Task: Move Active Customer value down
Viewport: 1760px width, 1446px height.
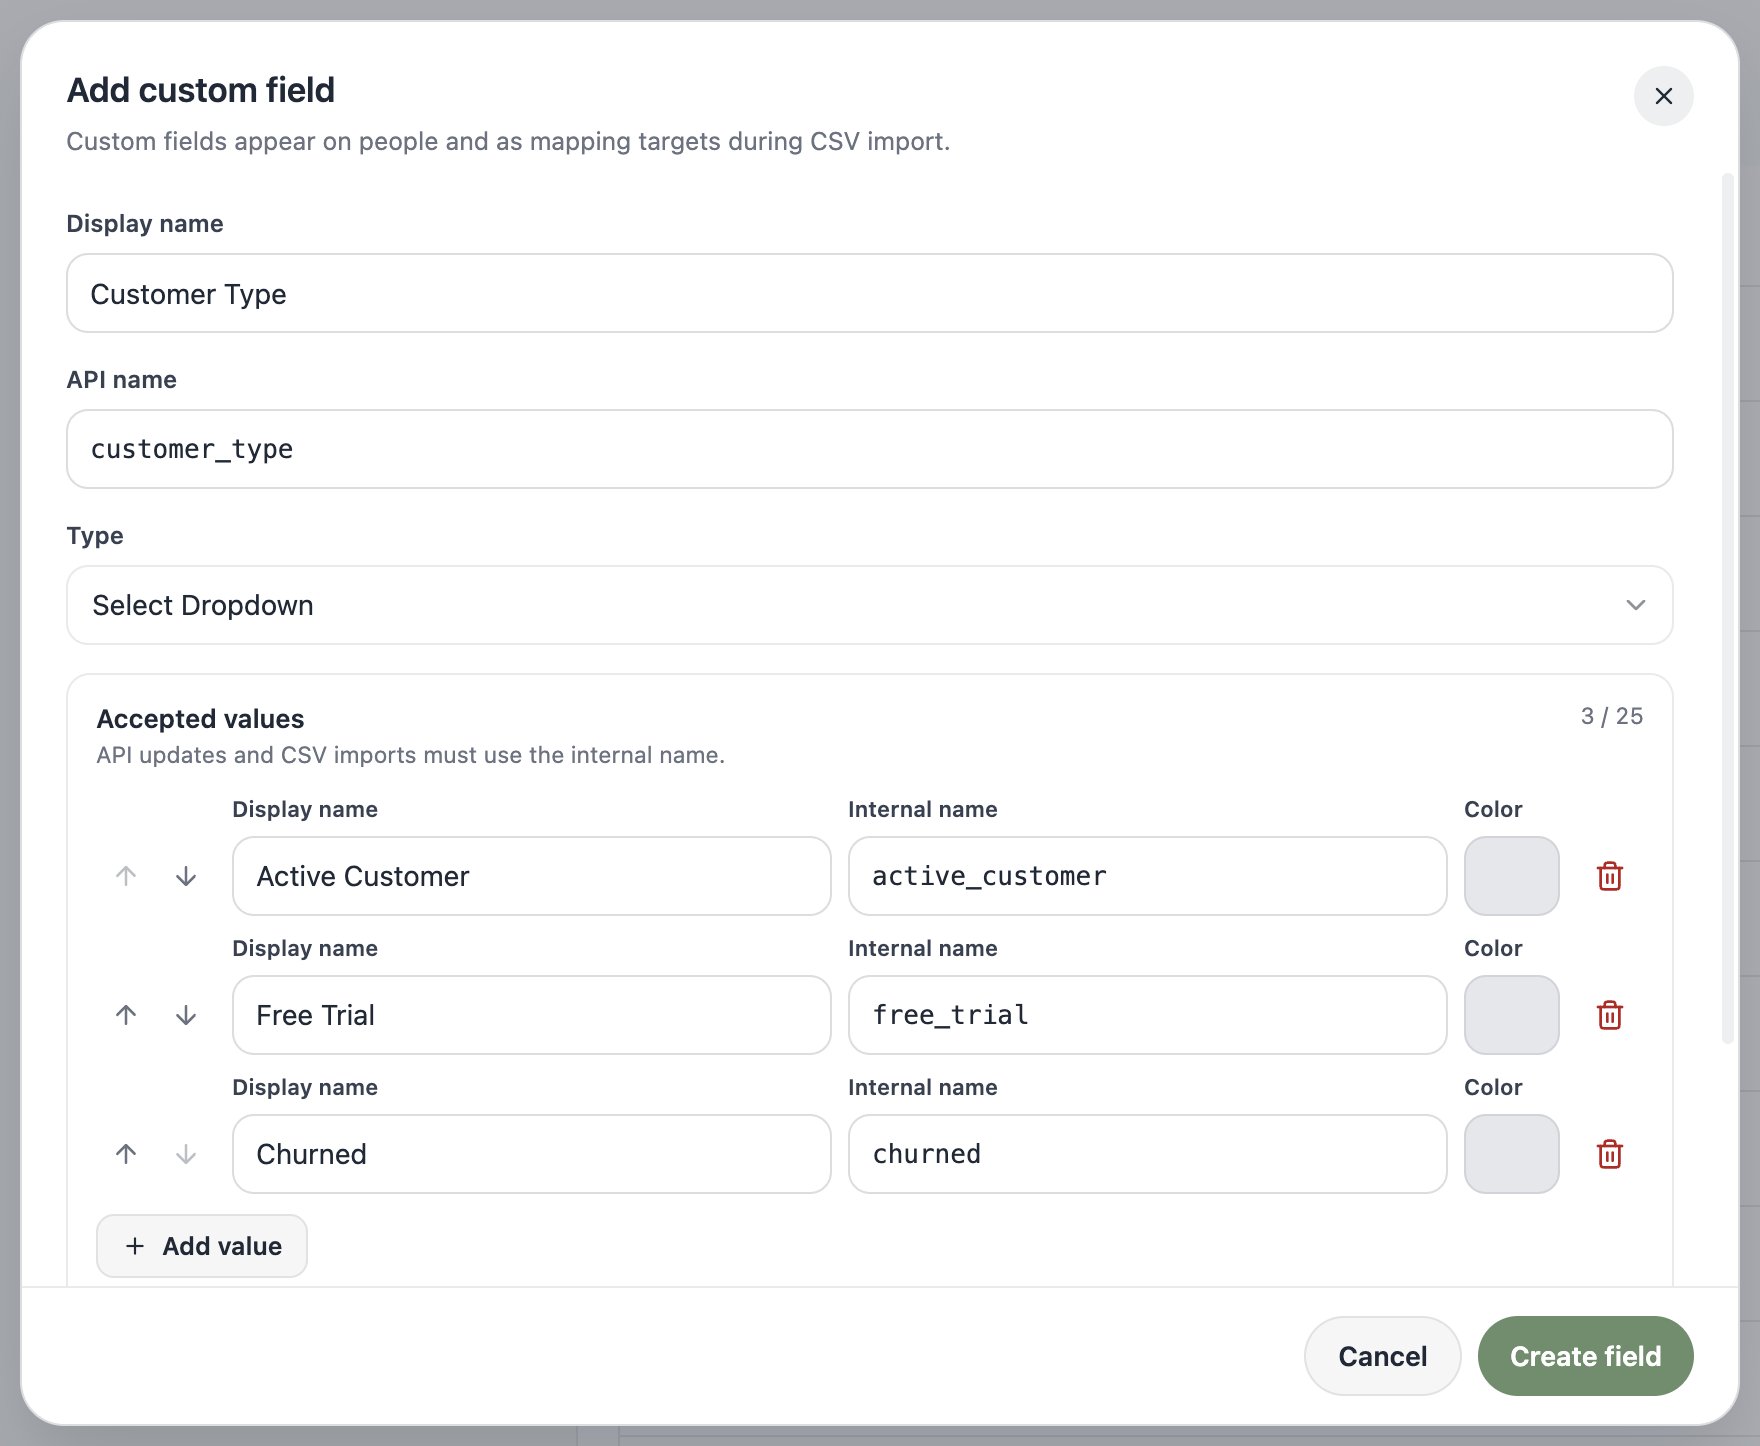Action: [186, 876]
